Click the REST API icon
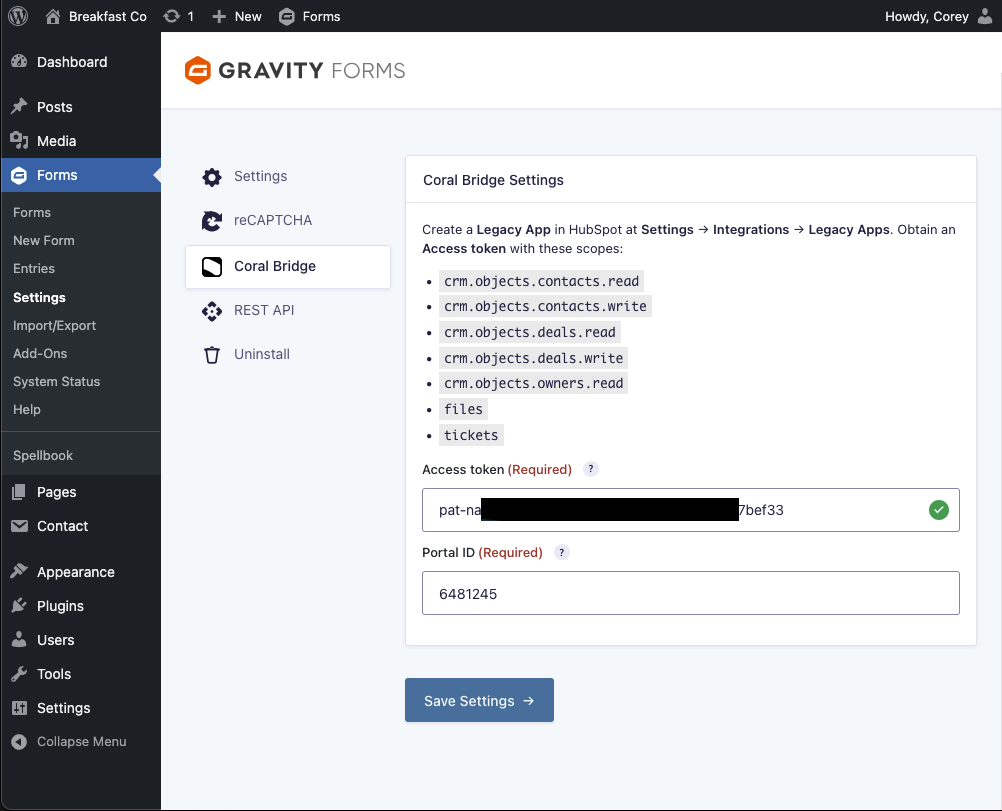This screenshot has width=1002, height=811. click(212, 311)
